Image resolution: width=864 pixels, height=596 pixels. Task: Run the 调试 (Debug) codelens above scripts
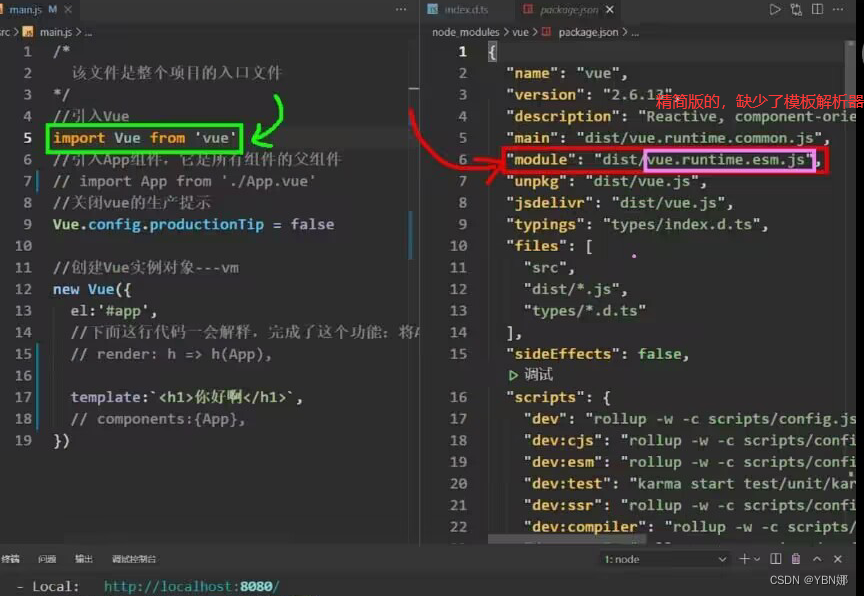tap(531, 375)
